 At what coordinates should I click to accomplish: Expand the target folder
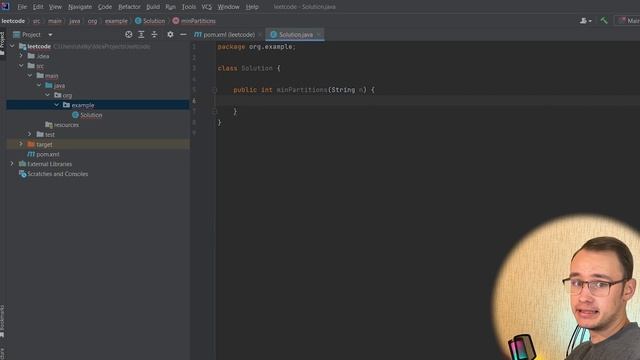coord(21,144)
